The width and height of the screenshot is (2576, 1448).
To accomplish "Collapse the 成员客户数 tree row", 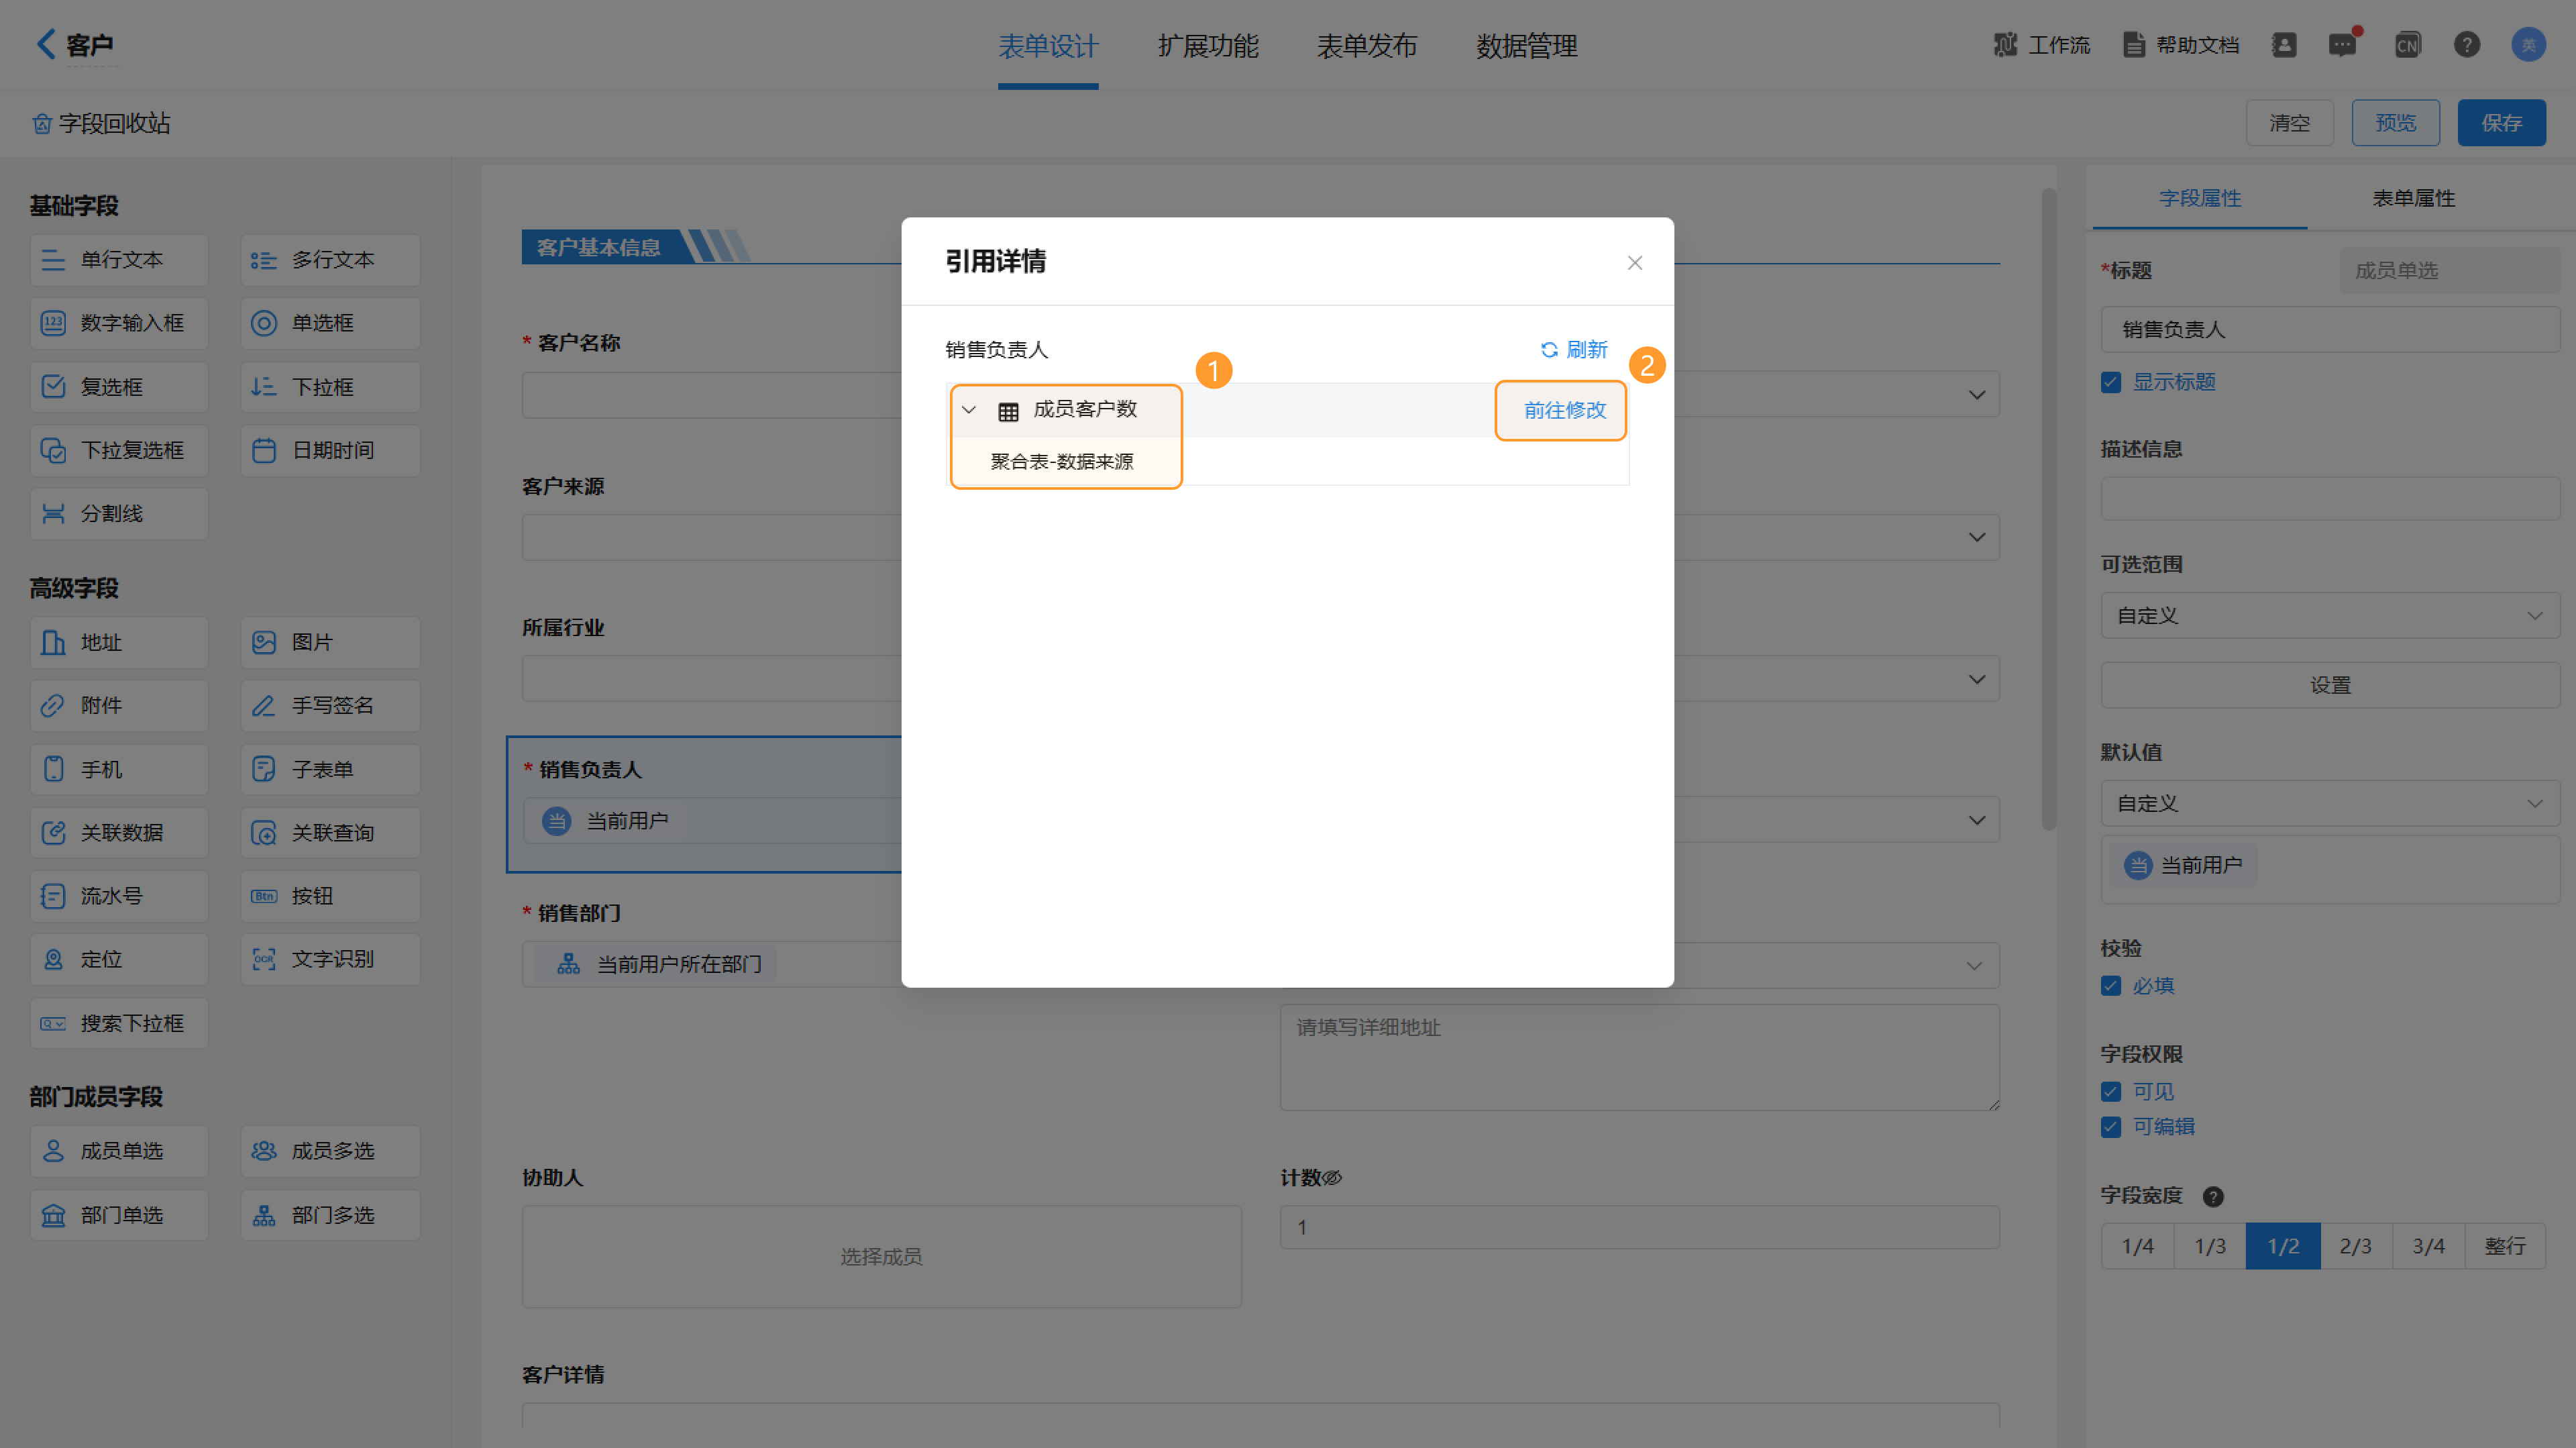I will point(968,410).
